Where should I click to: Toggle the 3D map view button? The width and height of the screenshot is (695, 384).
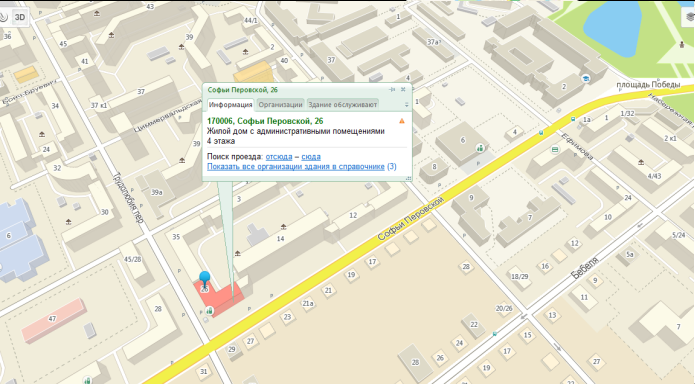coord(20,17)
